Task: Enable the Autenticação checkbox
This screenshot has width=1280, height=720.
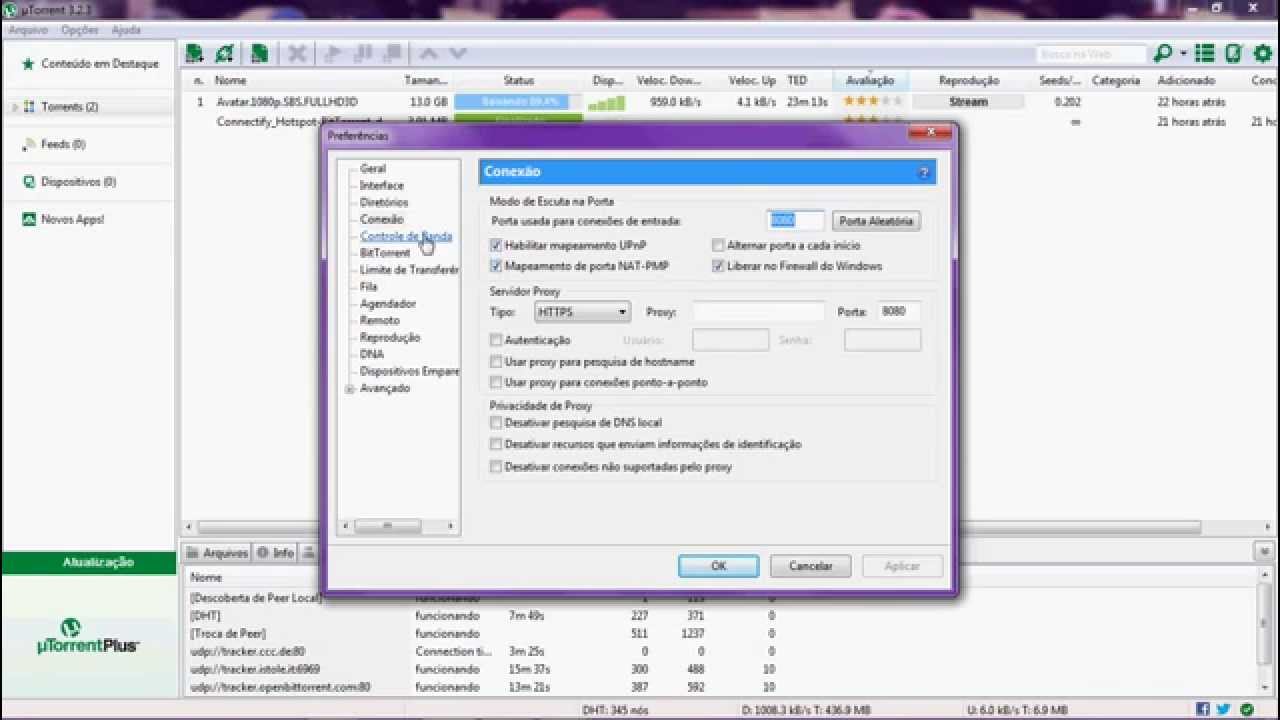Action: click(x=496, y=340)
